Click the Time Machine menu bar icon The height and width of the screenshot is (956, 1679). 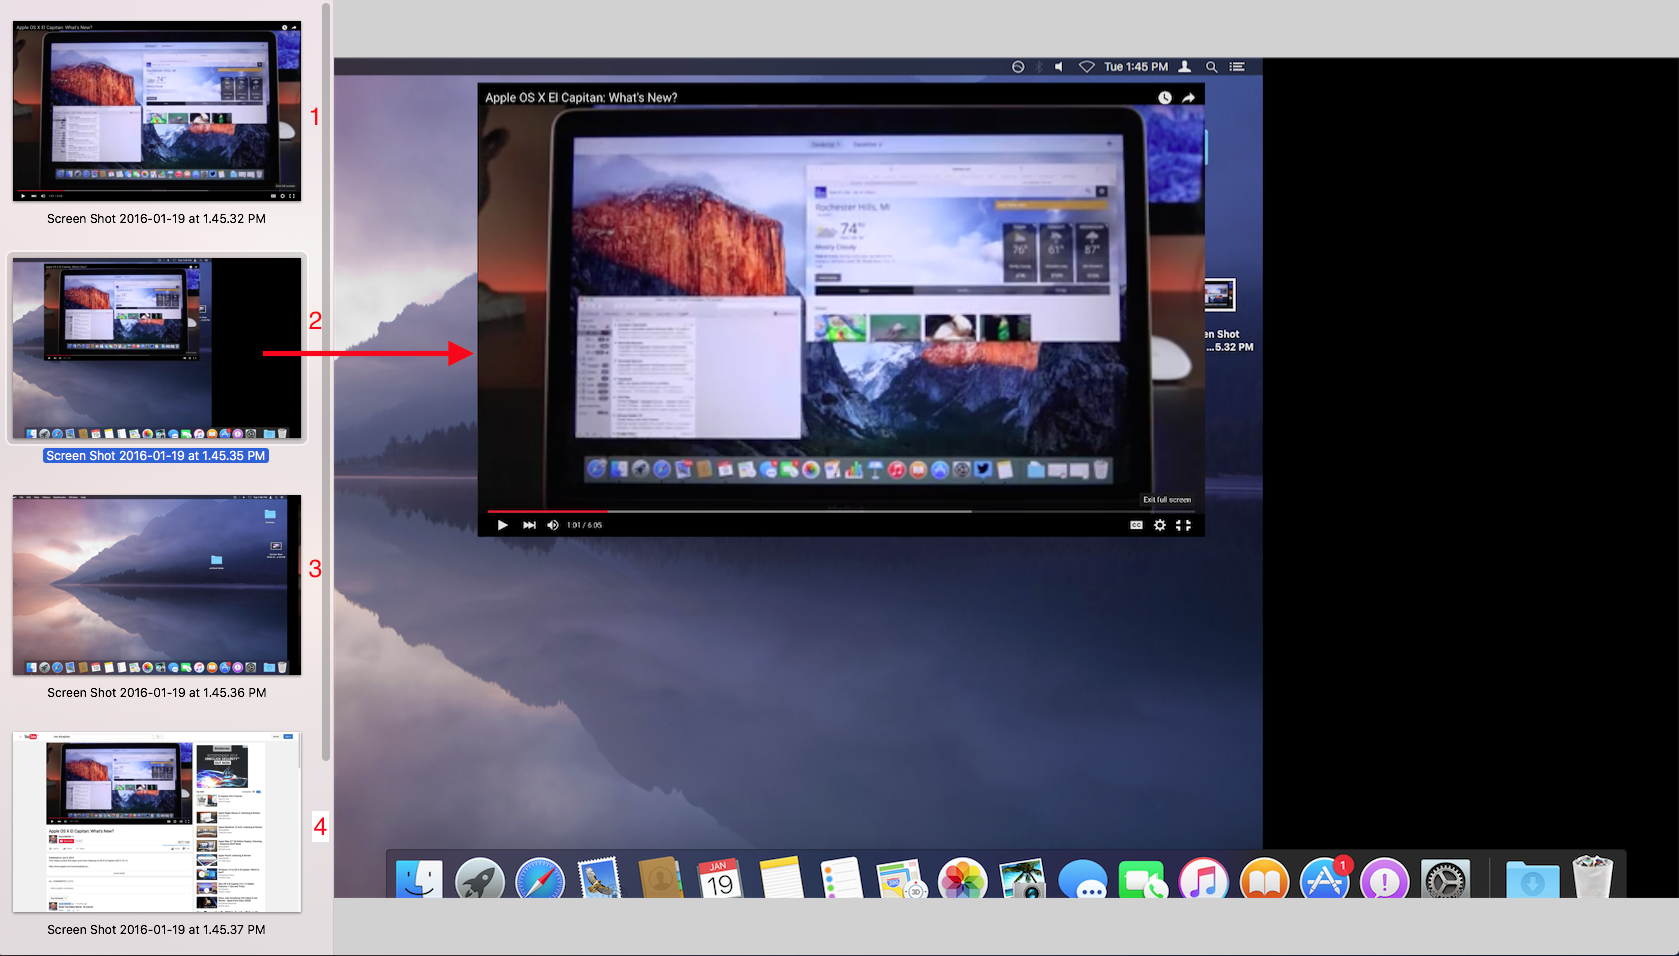coord(1018,67)
